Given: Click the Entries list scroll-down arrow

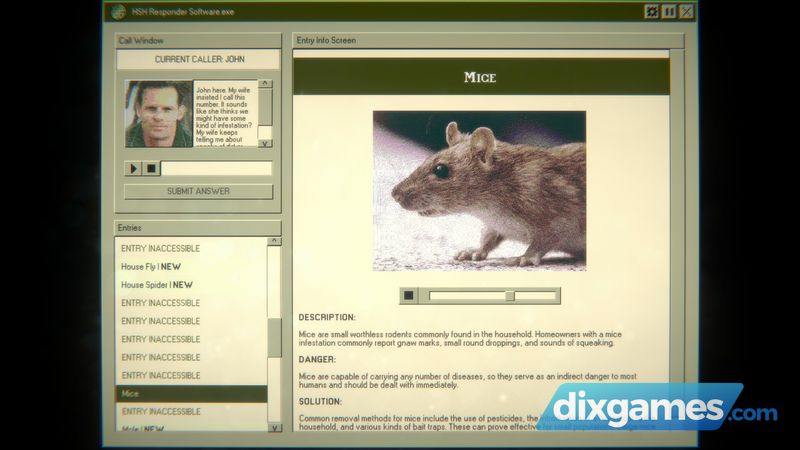Looking at the screenshot, I should coord(274,428).
